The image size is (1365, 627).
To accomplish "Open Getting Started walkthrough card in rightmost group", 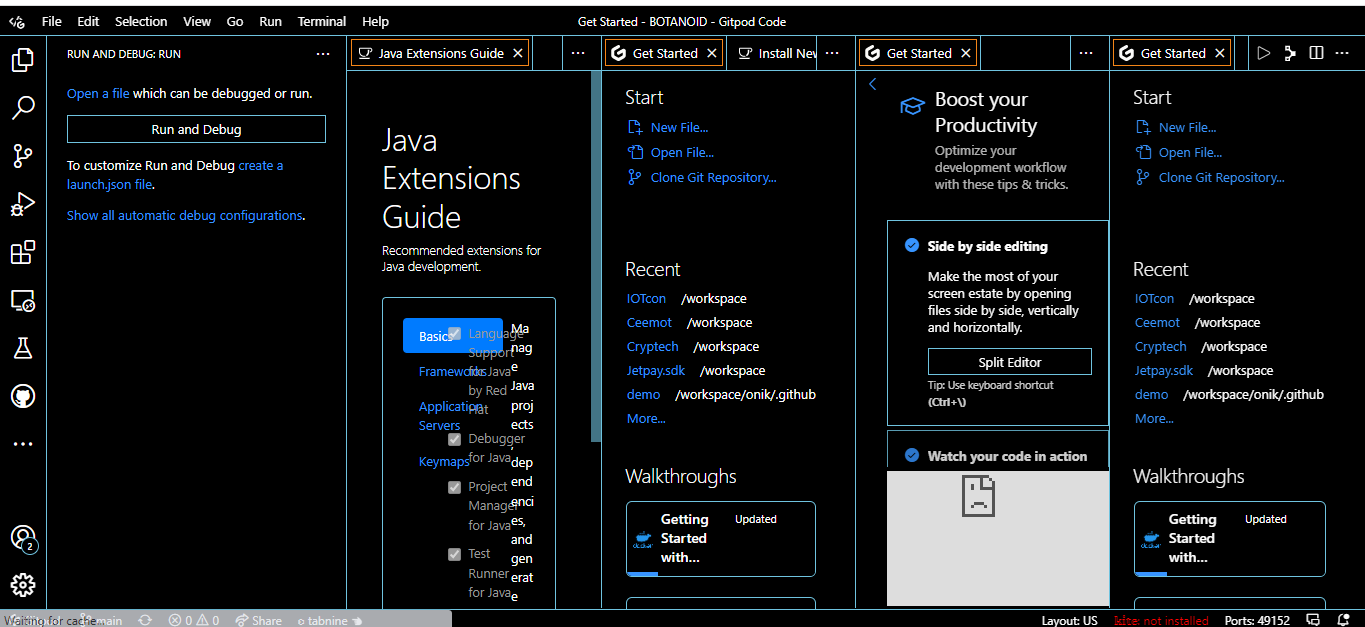I will (1229, 538).
